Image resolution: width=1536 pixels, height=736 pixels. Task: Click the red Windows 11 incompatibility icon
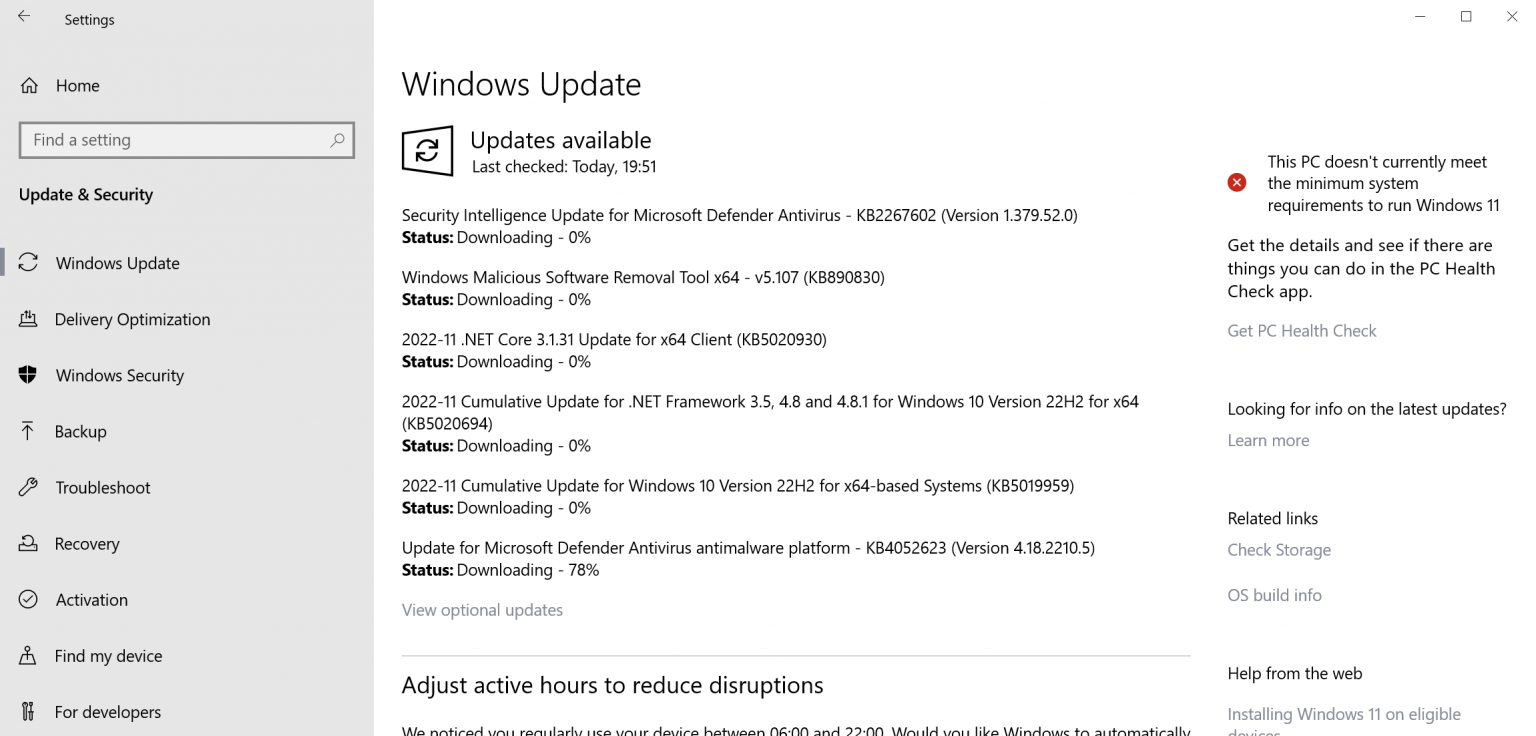[x=1237, y=182]
